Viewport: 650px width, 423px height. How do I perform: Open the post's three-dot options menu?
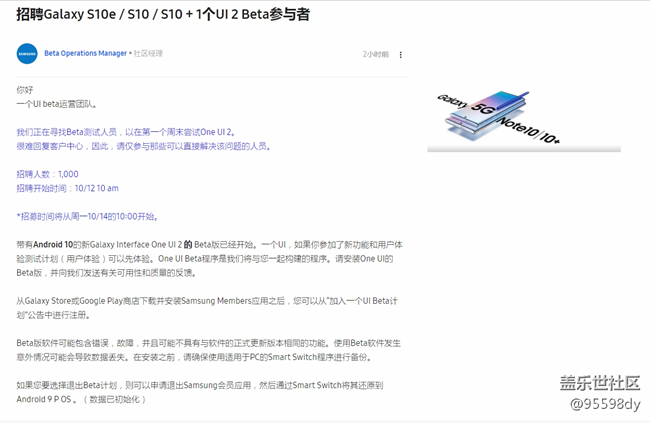coord(400,55)
